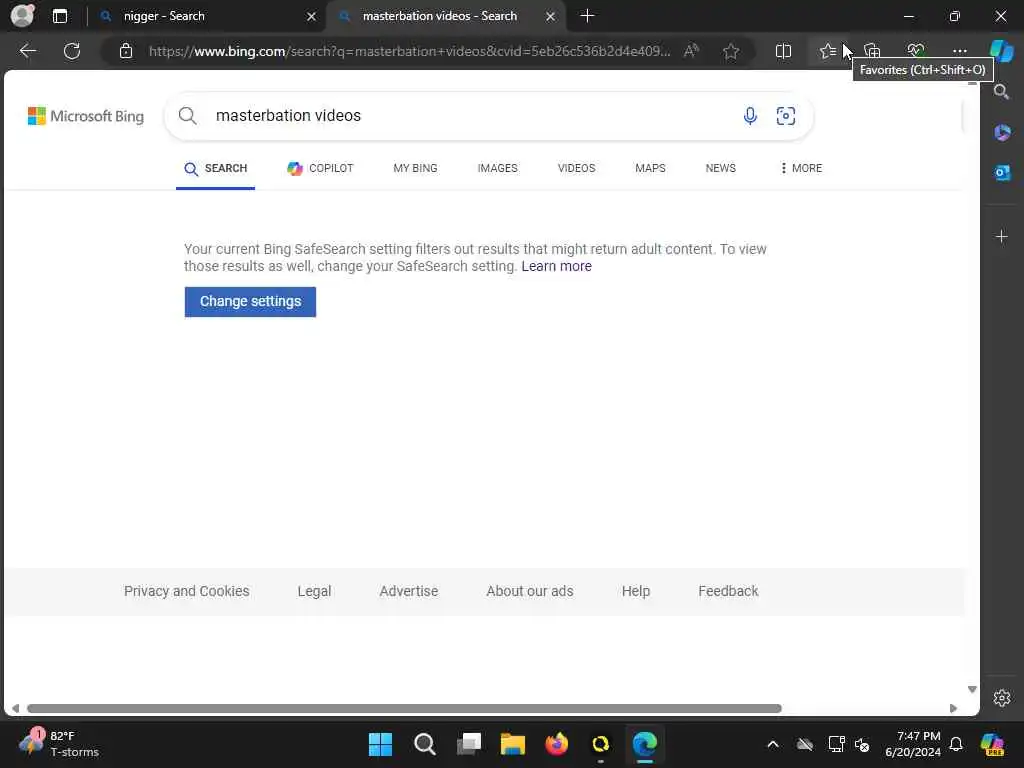Refresh the current page
1024x768 pixels.
pos(72,51)
